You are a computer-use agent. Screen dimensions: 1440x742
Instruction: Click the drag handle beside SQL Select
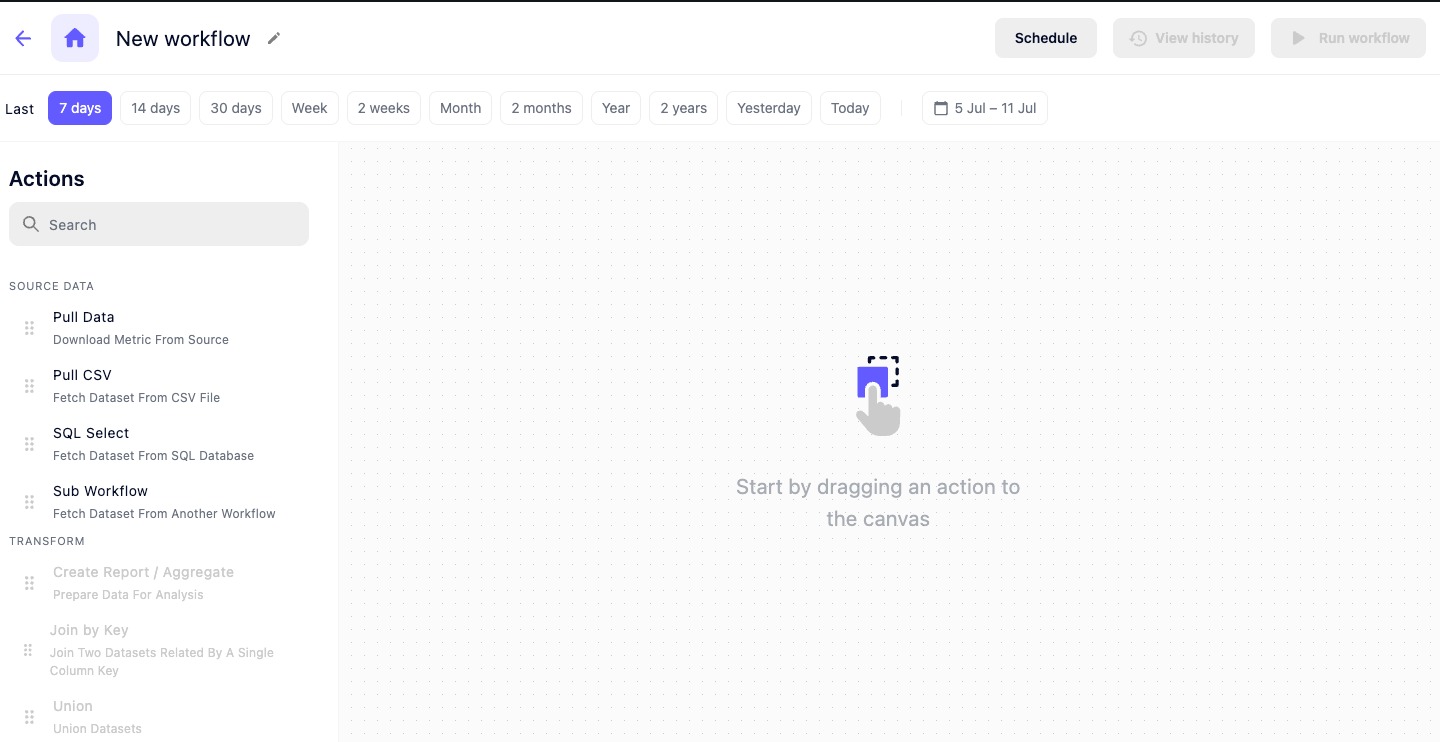pos(29,443)
